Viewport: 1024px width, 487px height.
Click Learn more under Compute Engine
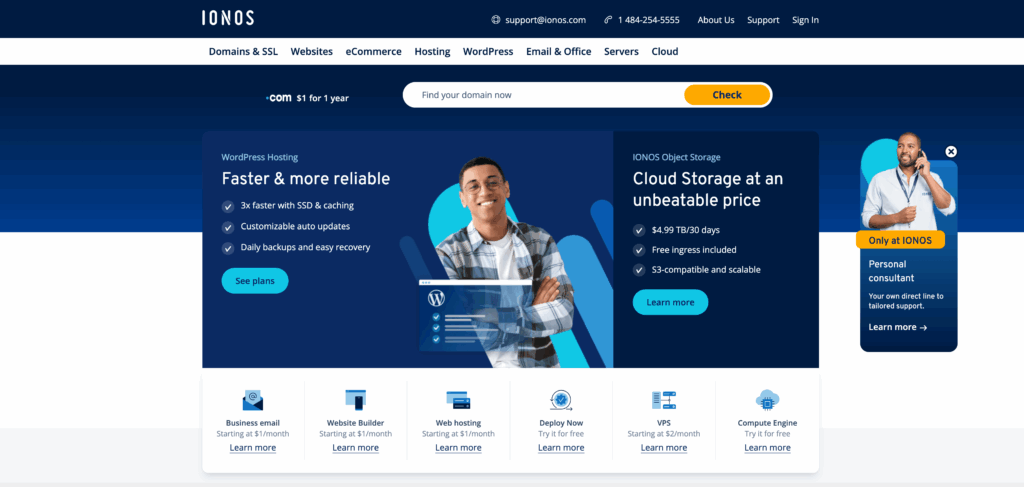pos(767,448)
